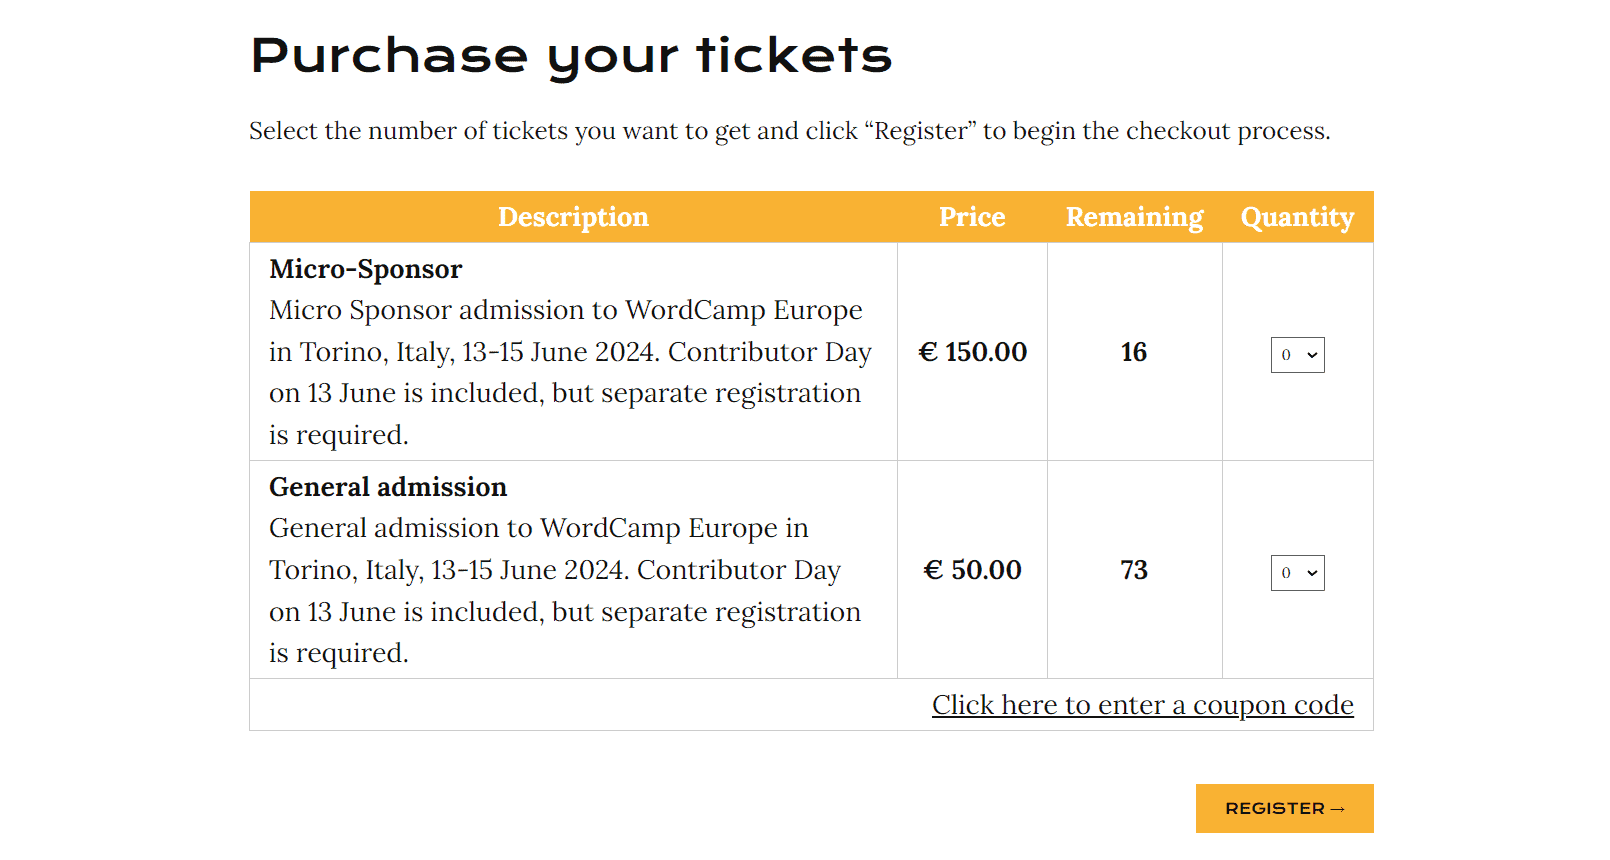Click the arrow icon on Register button
Image resolution: width=1610 pixels, height=860 pixels.
[x=1338, y=809]
